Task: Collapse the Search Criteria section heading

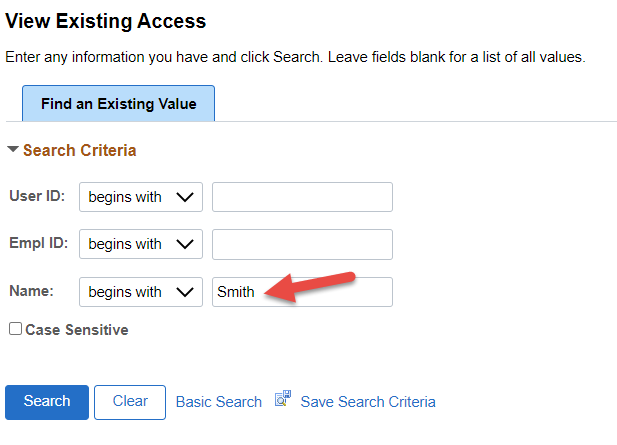Action: tap(79, 151)
